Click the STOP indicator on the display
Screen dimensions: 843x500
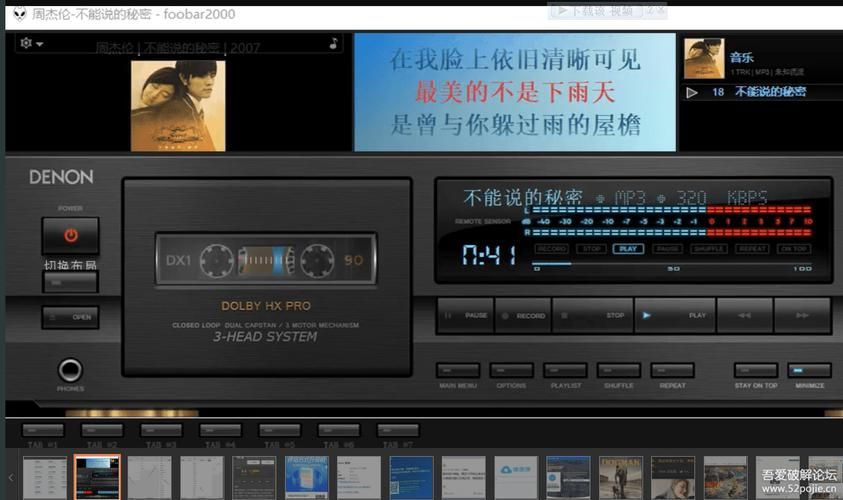pos(591,249)
